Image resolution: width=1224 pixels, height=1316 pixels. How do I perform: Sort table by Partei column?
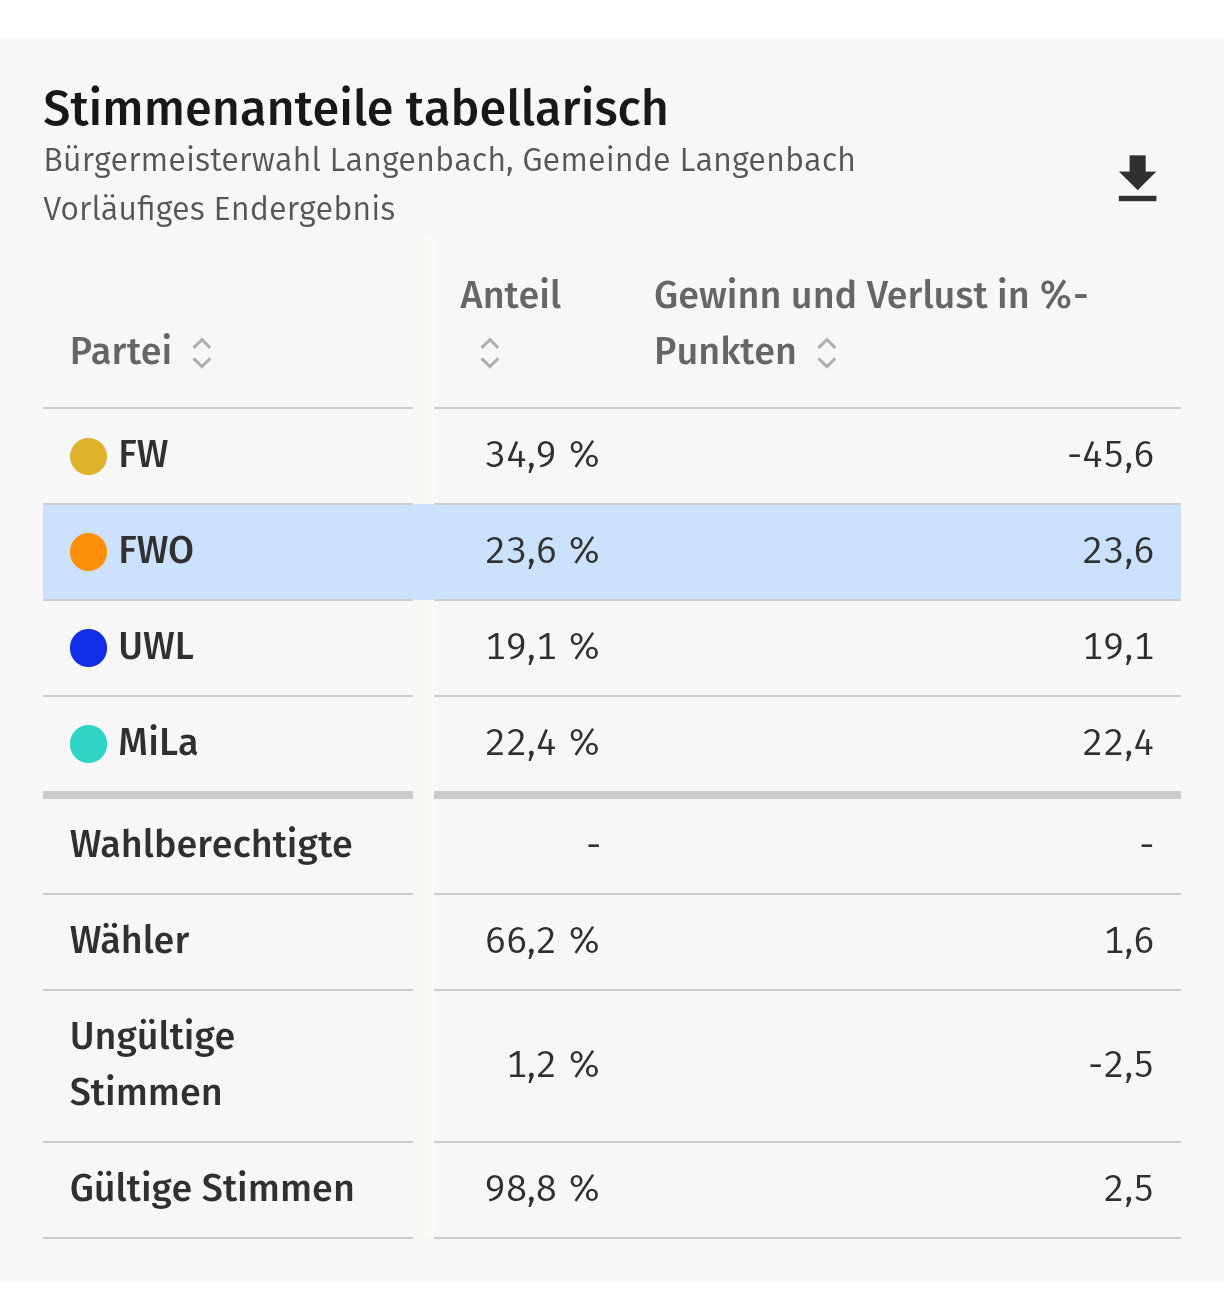tap(202, 352)
